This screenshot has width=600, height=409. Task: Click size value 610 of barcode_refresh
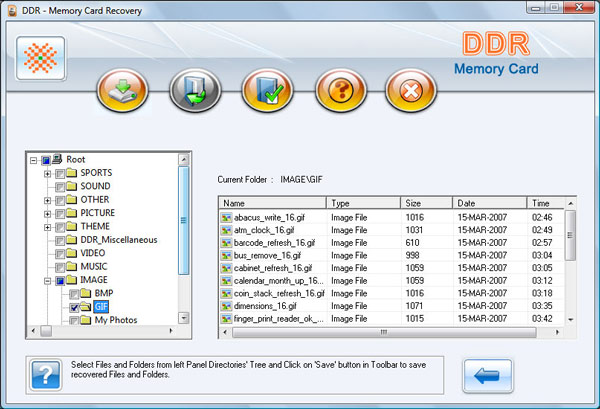[x=412, y=243]
